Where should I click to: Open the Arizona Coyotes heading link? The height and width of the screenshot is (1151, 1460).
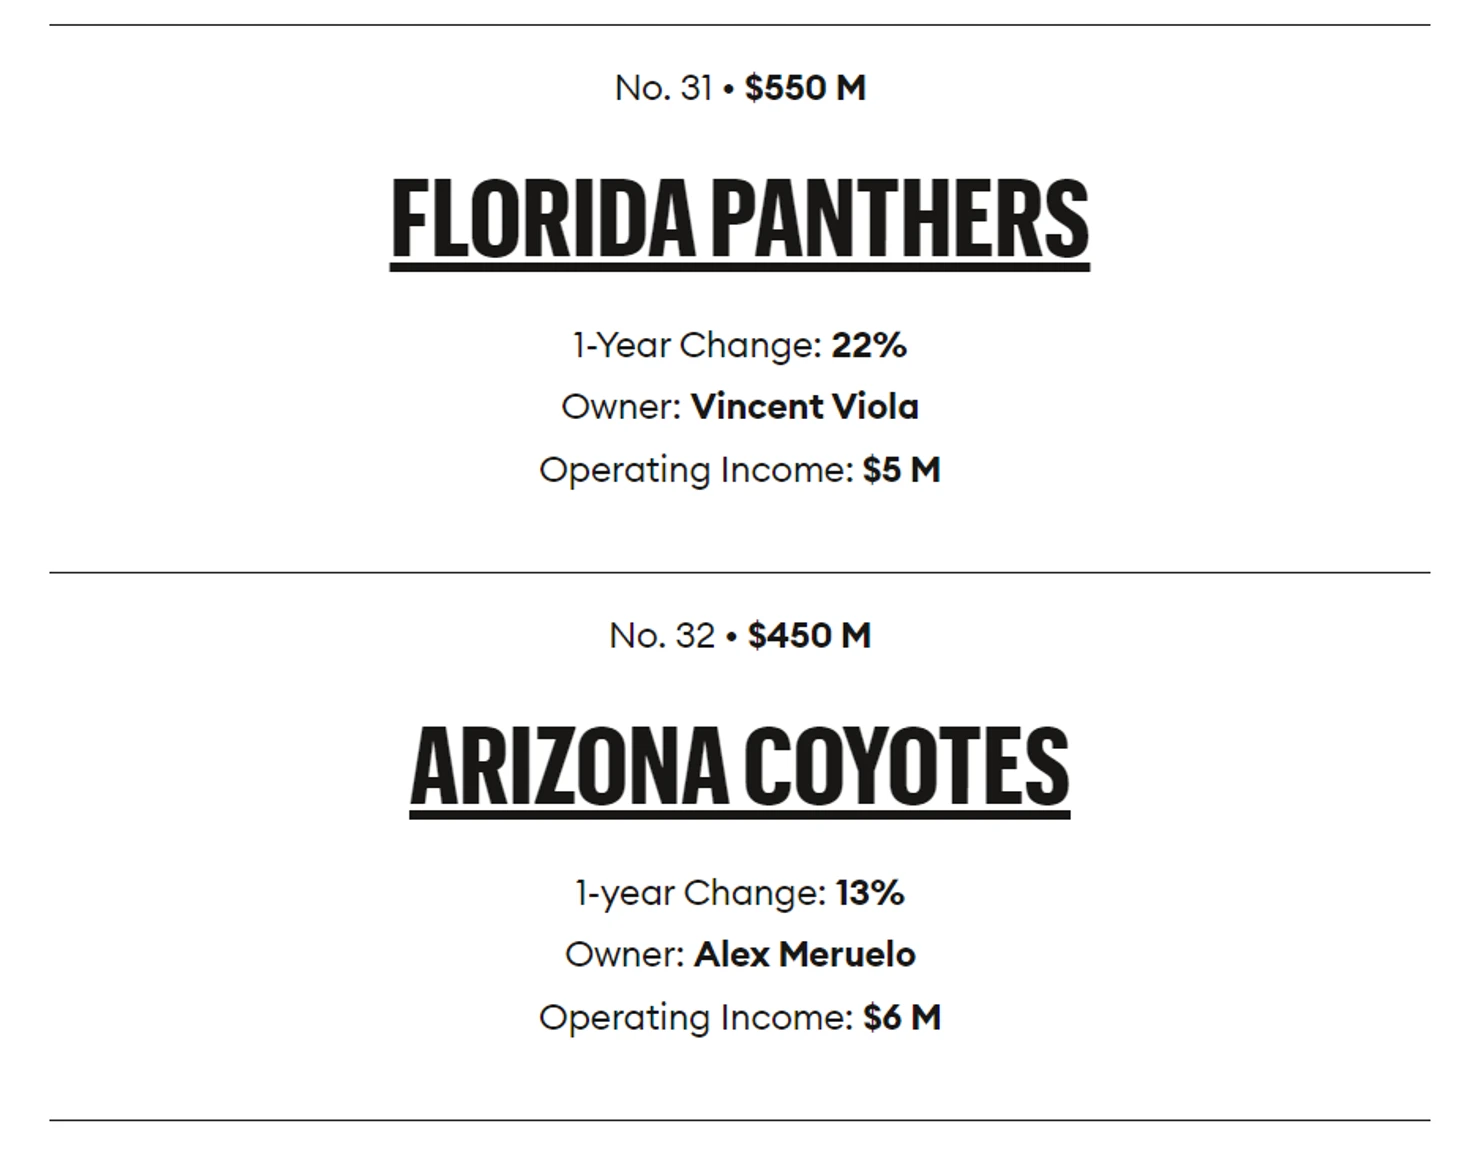(x=739, y=766)
